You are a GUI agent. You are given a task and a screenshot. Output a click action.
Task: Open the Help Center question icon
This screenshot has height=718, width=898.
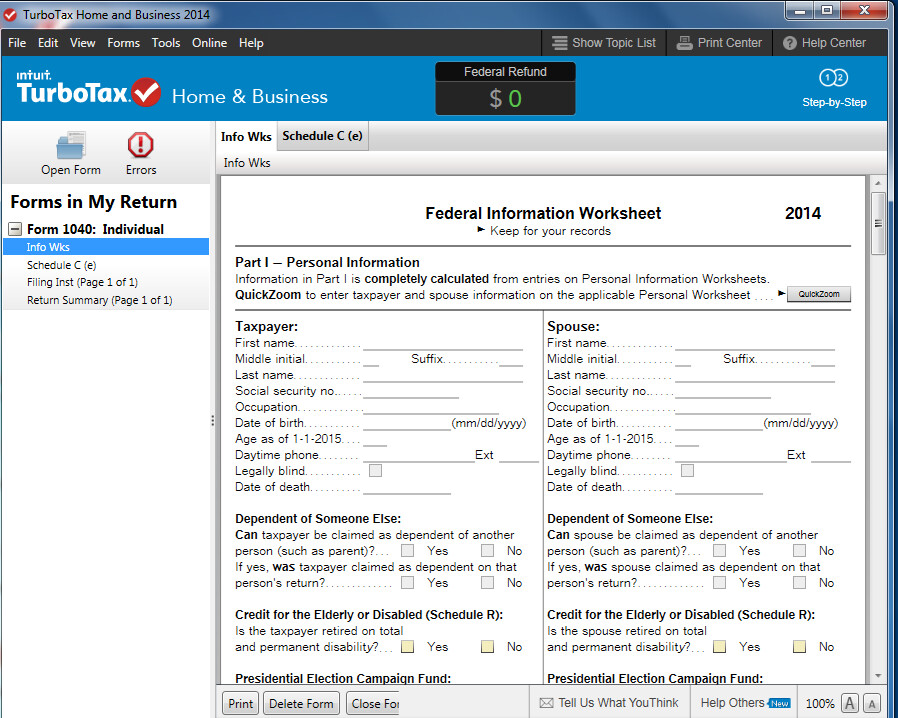point(790,43)
